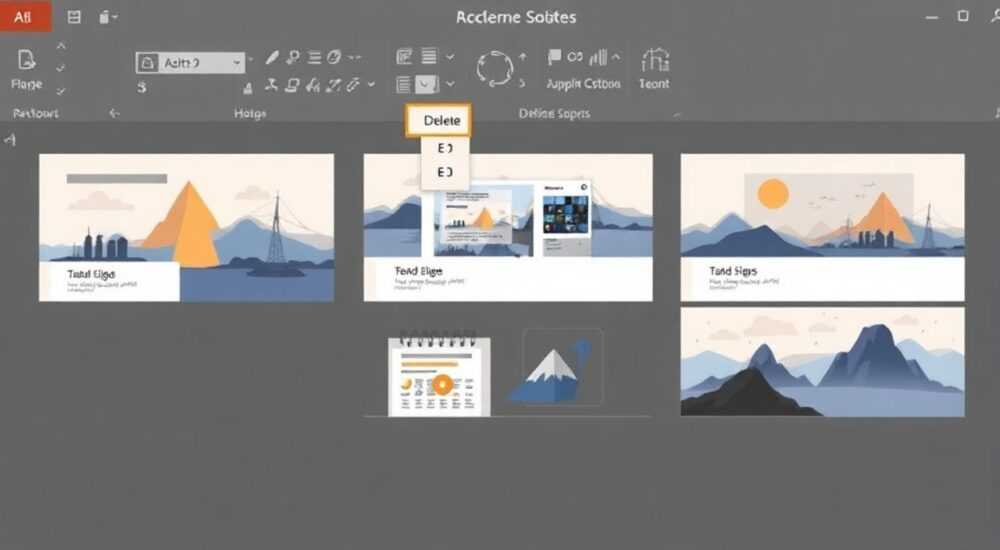Select the E) entry directly under Delete
This screenshot has height=550, width=1000.
point(445,148)
